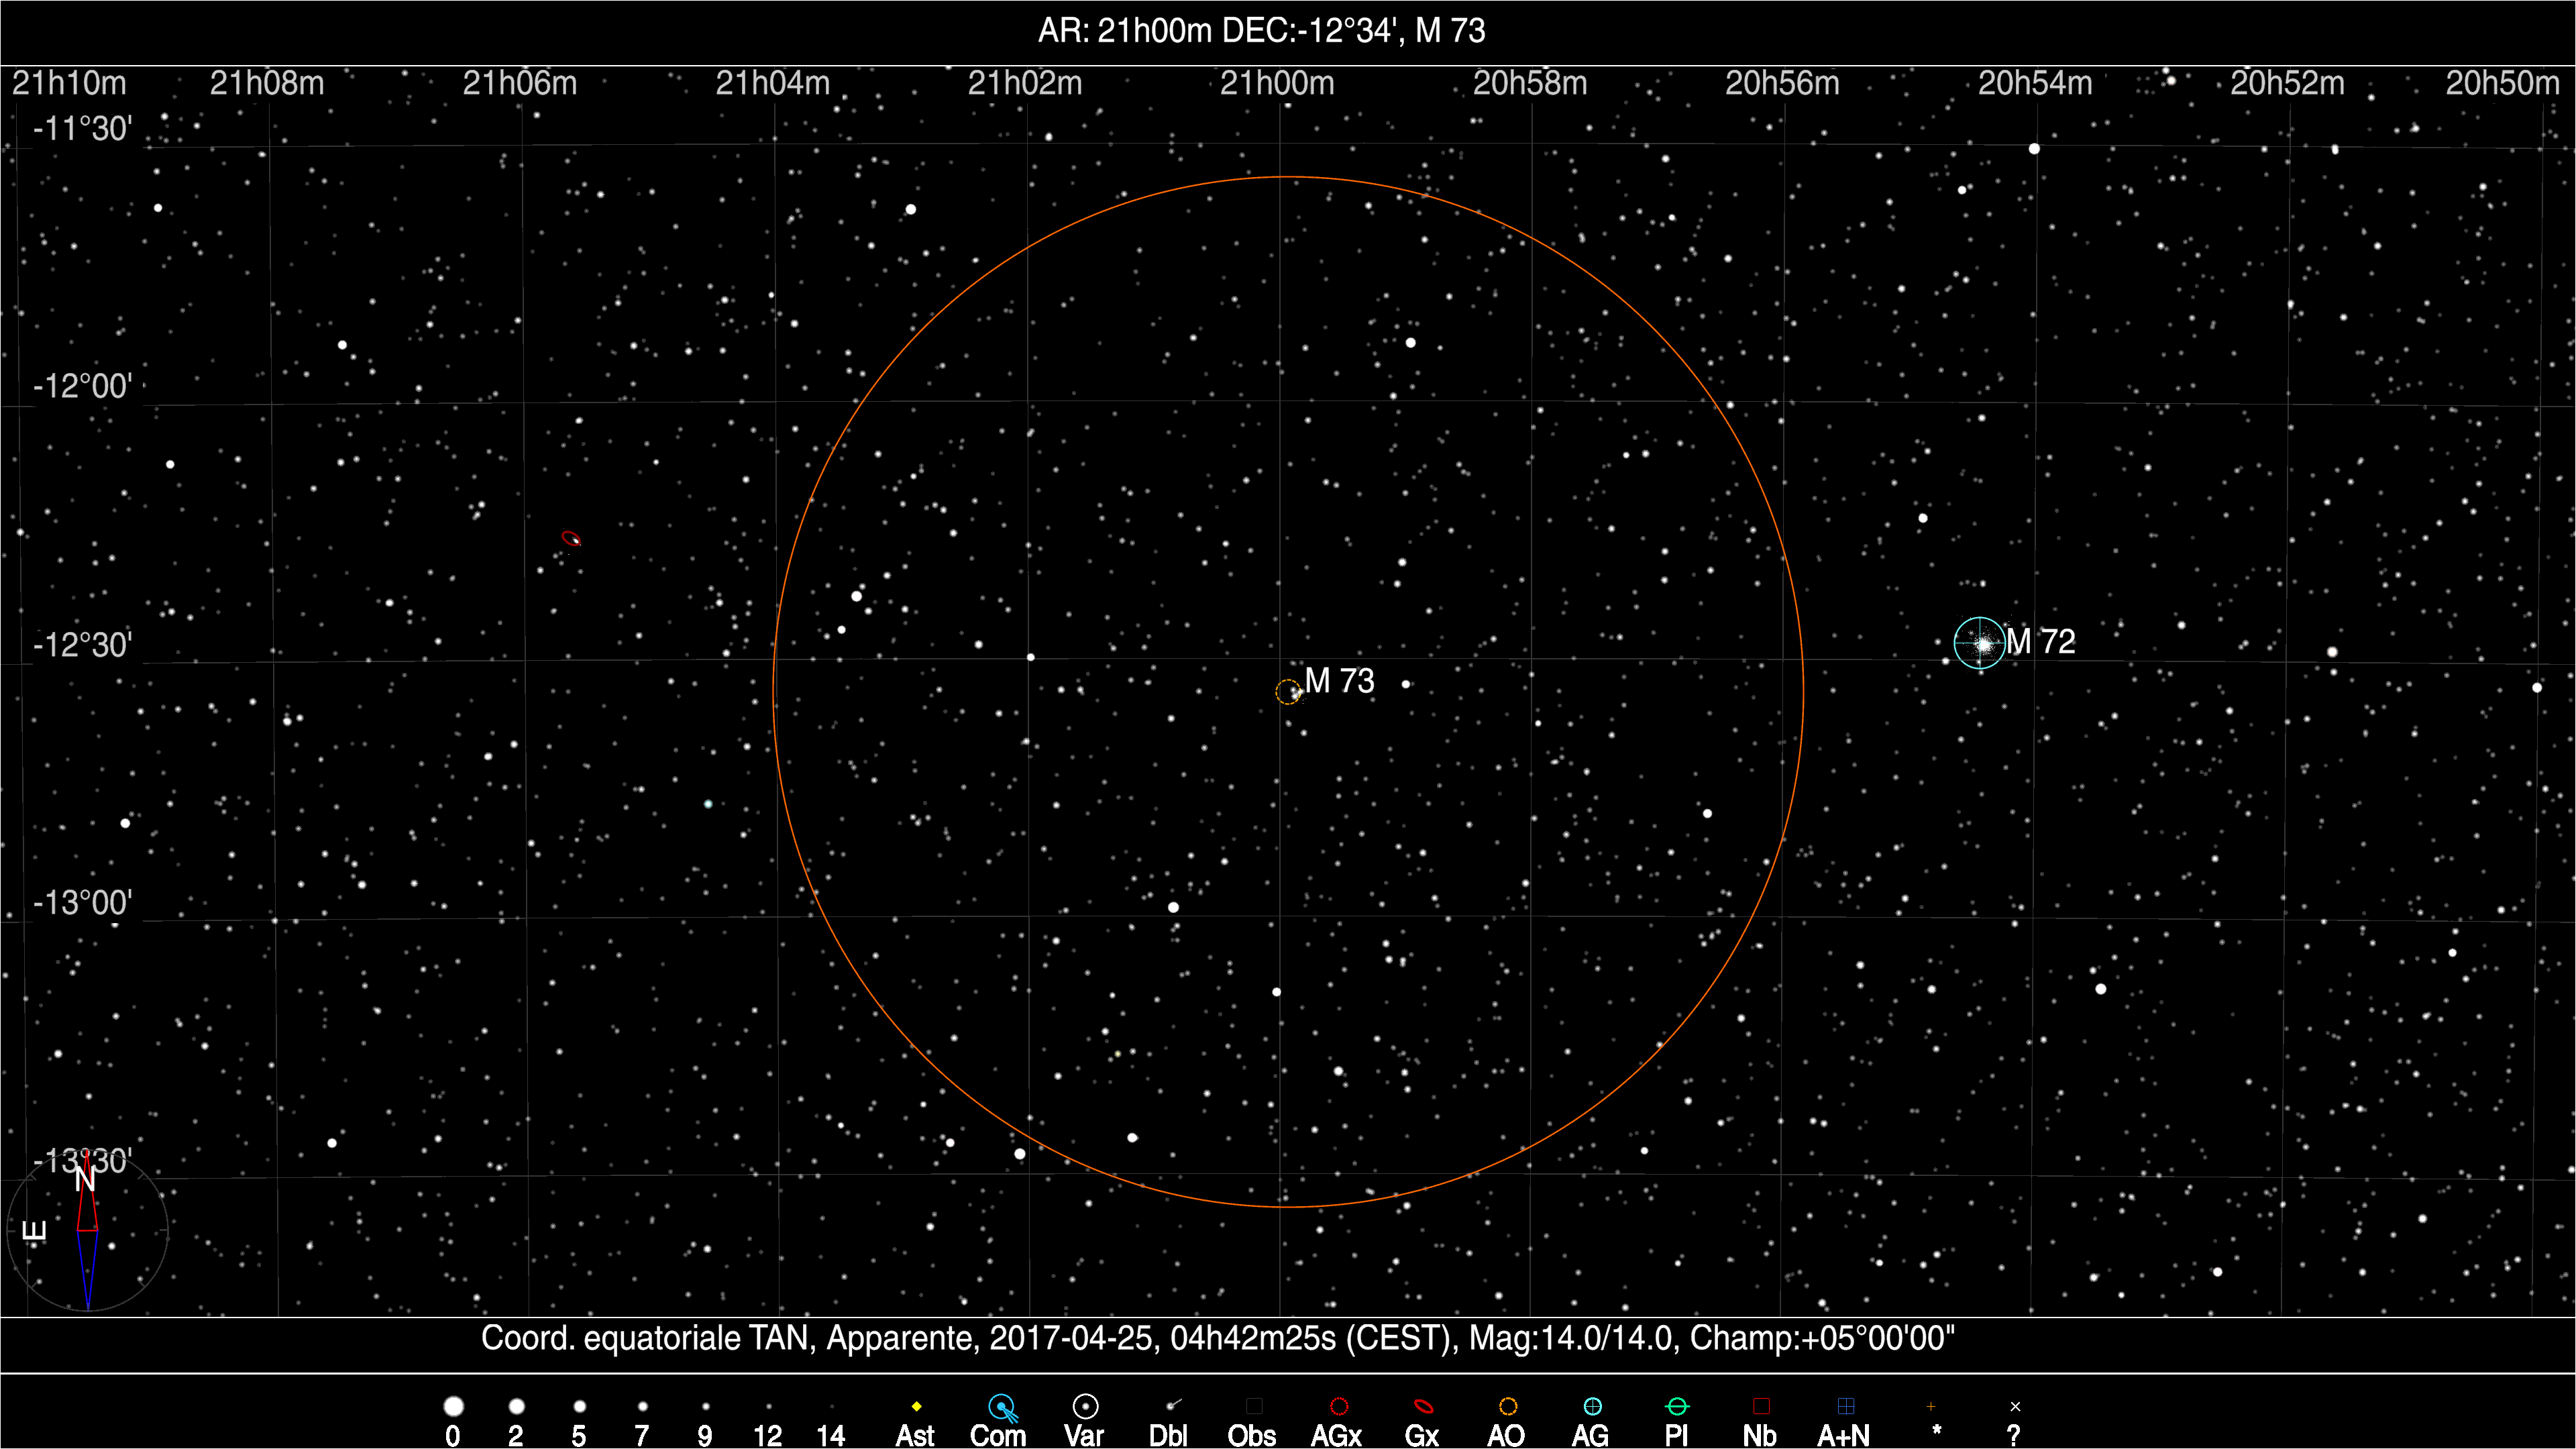Click the N/E compass rose indicator
2576x1449 pixels.
pos(88,1232)
